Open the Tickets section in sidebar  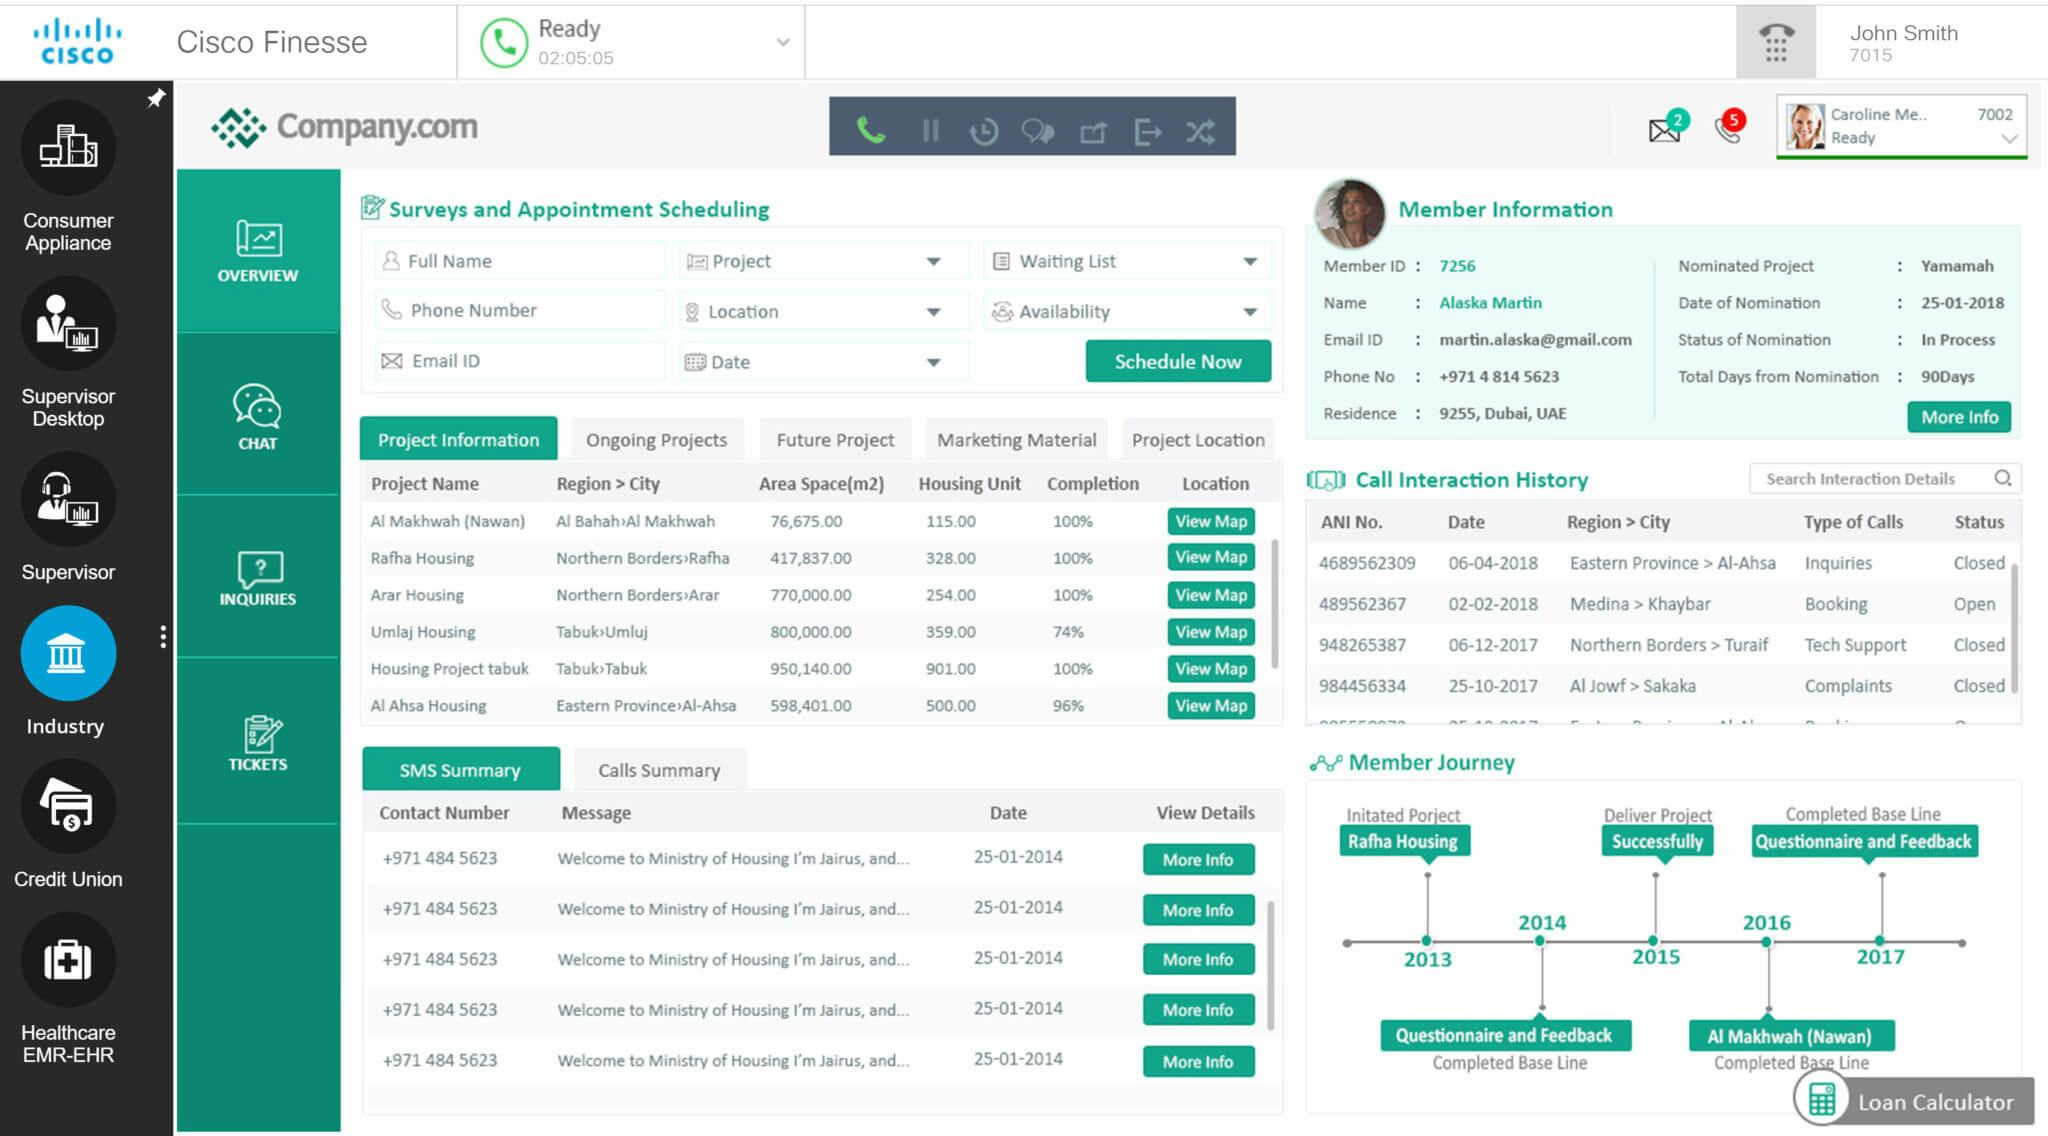257,743
